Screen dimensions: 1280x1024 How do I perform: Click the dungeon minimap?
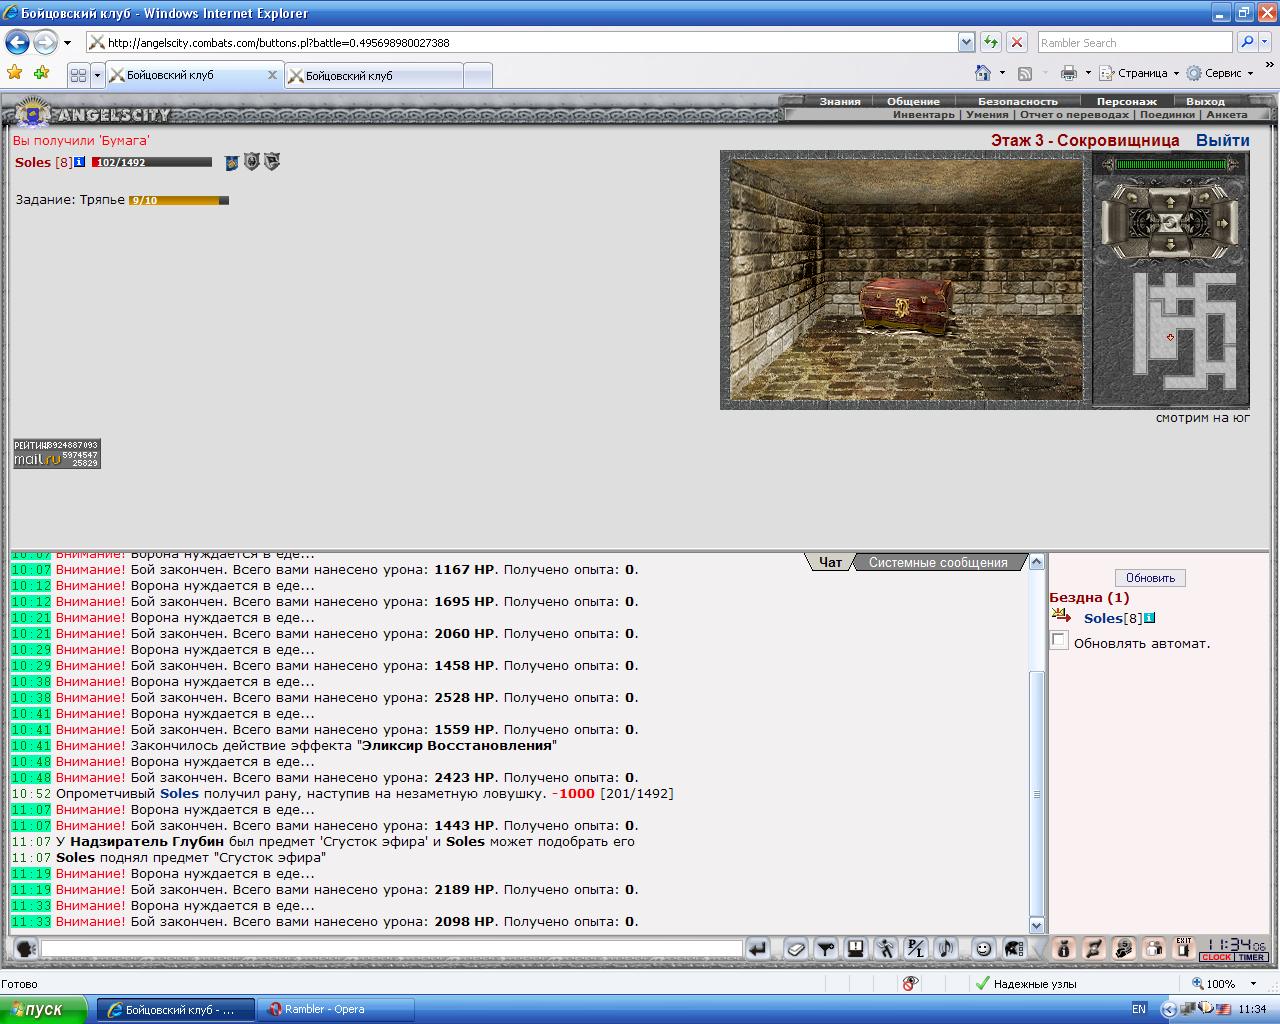[x=1186, y=331]
